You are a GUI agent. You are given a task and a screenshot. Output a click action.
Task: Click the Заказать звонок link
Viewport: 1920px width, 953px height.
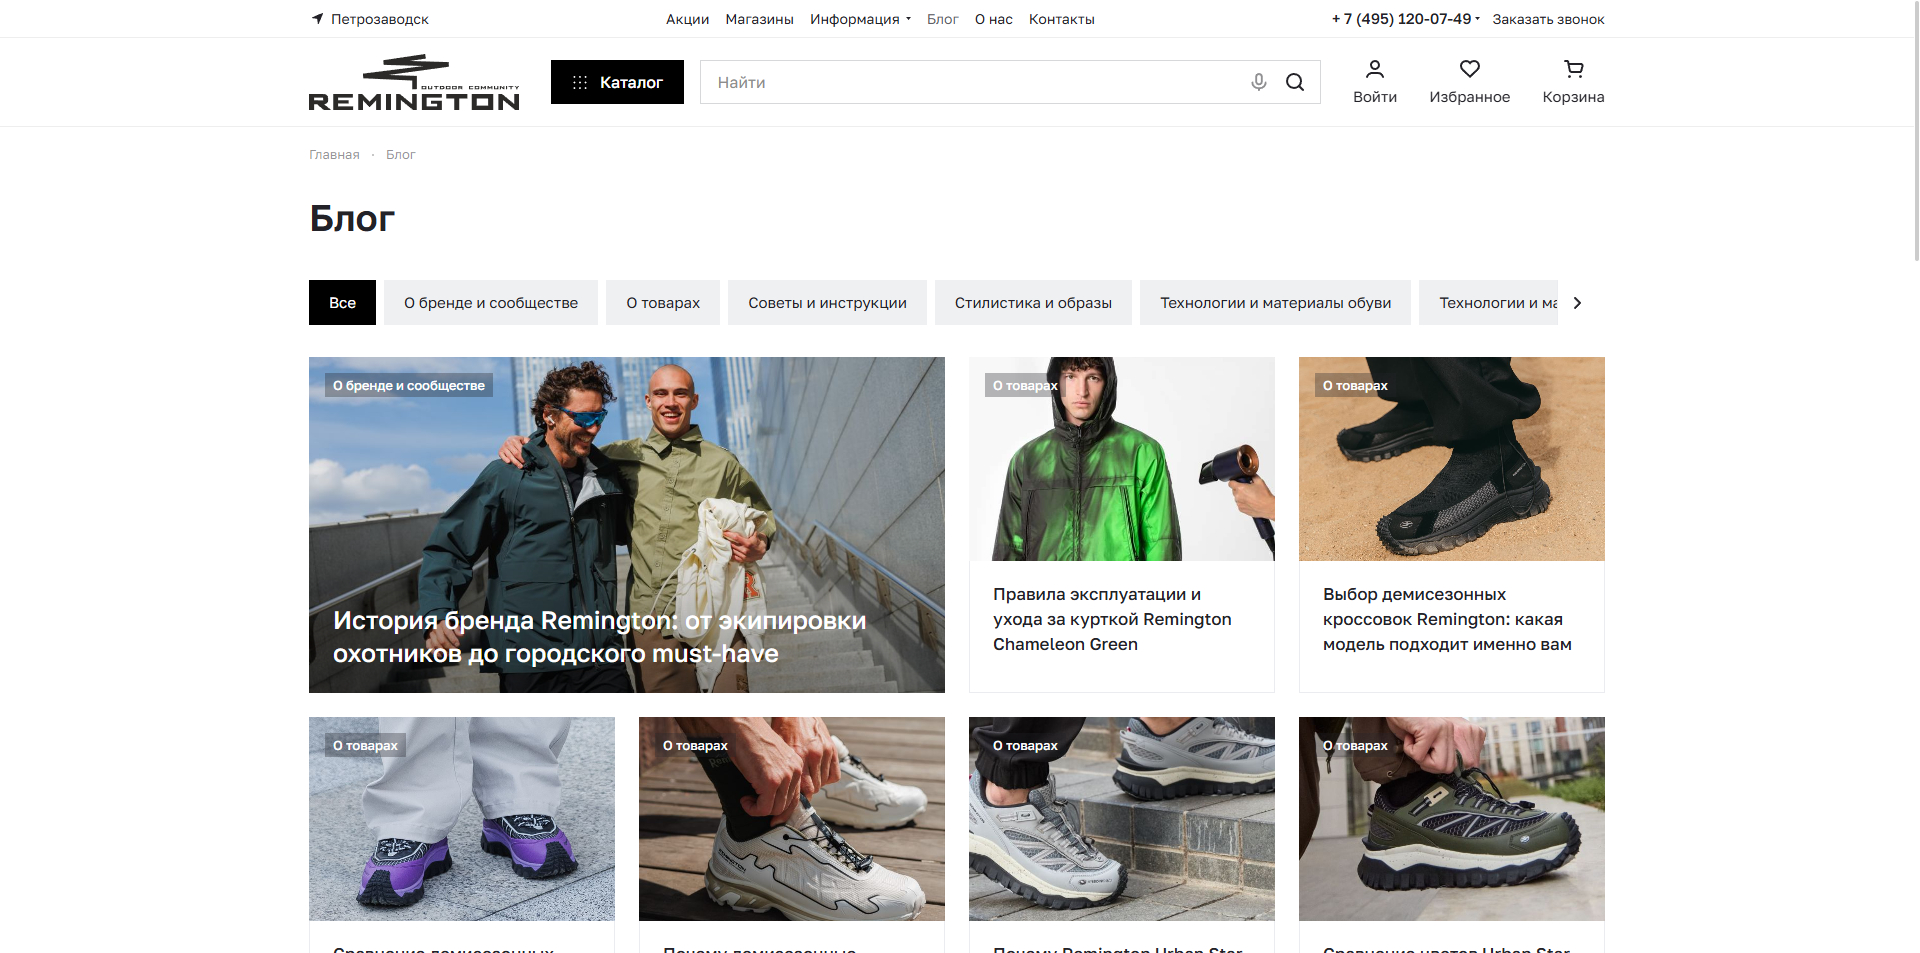1548,19
